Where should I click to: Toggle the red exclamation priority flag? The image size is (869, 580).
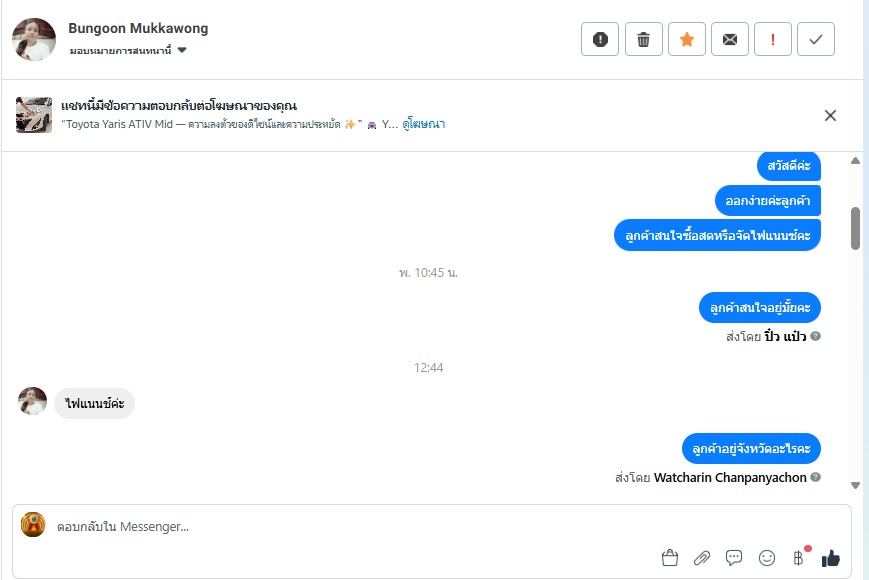coord(773,40)
